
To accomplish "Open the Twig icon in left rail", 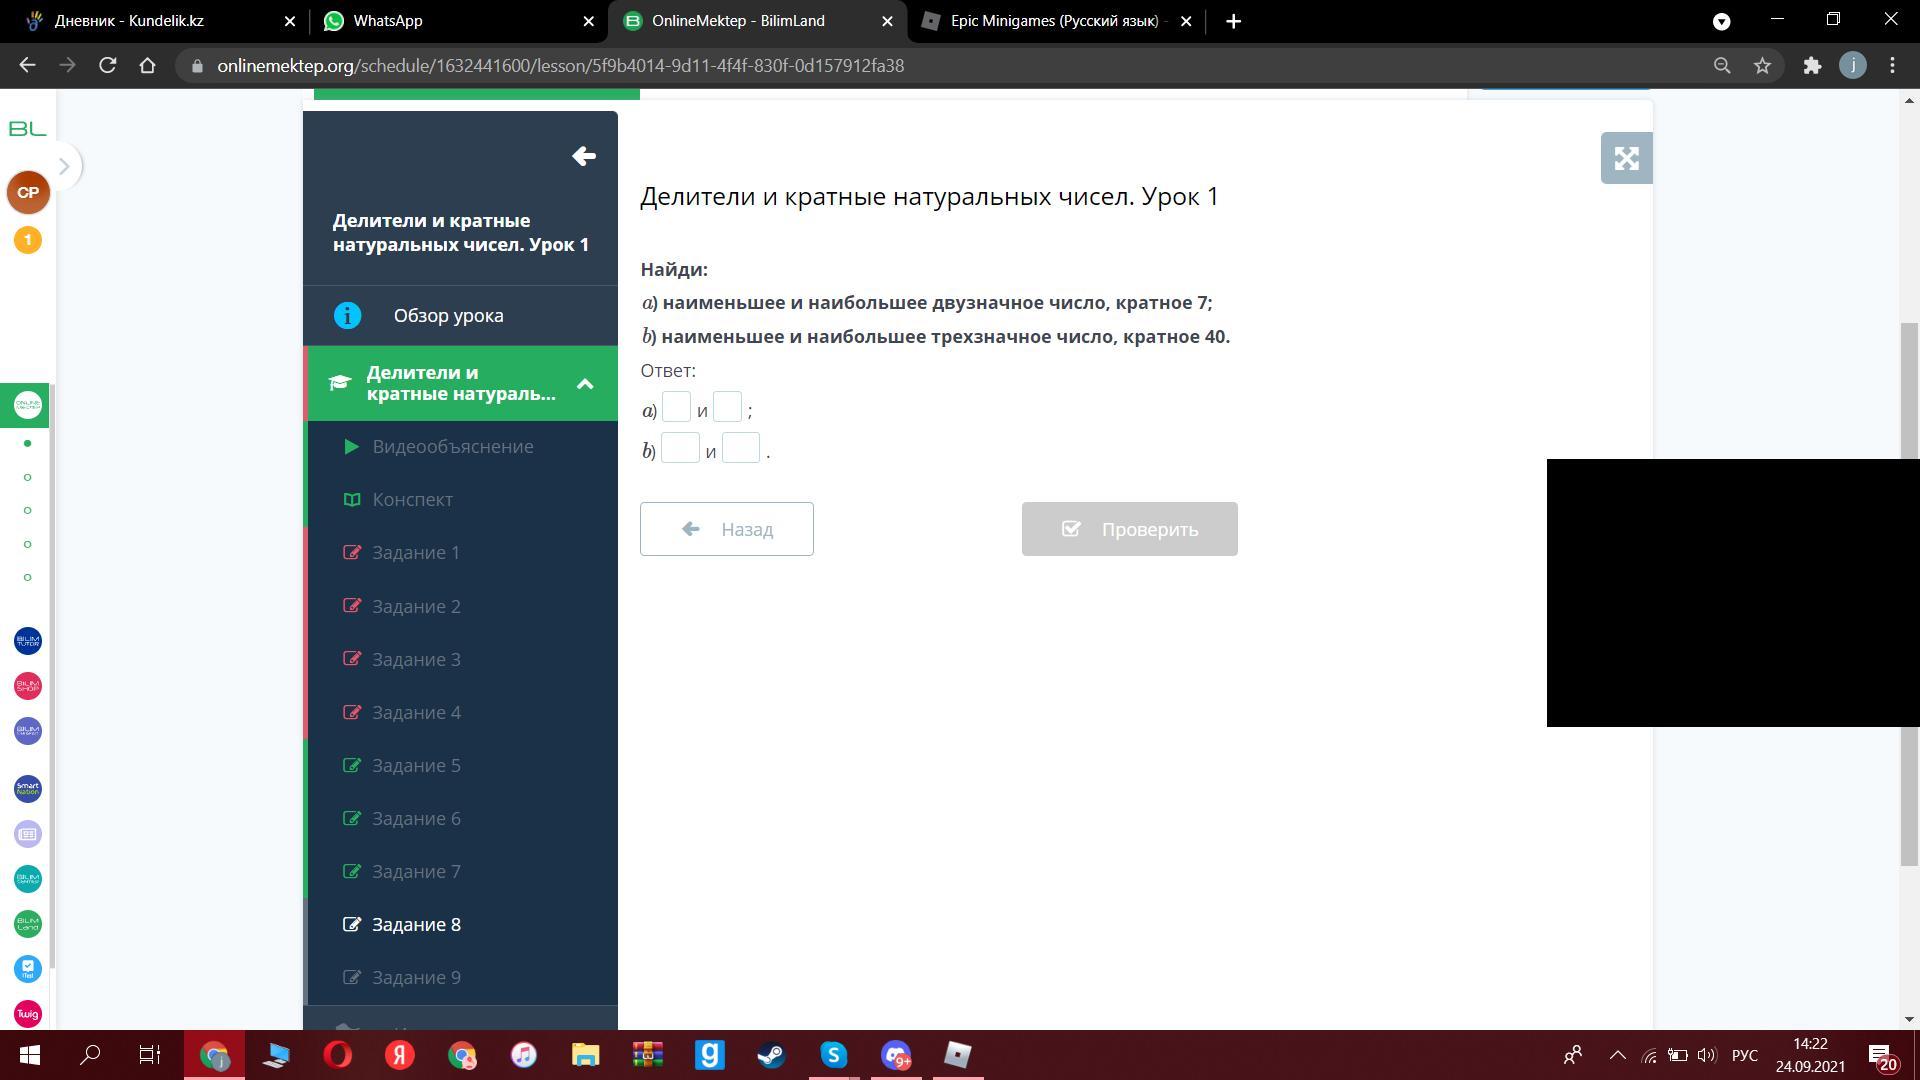I will tap(28, 1014).
